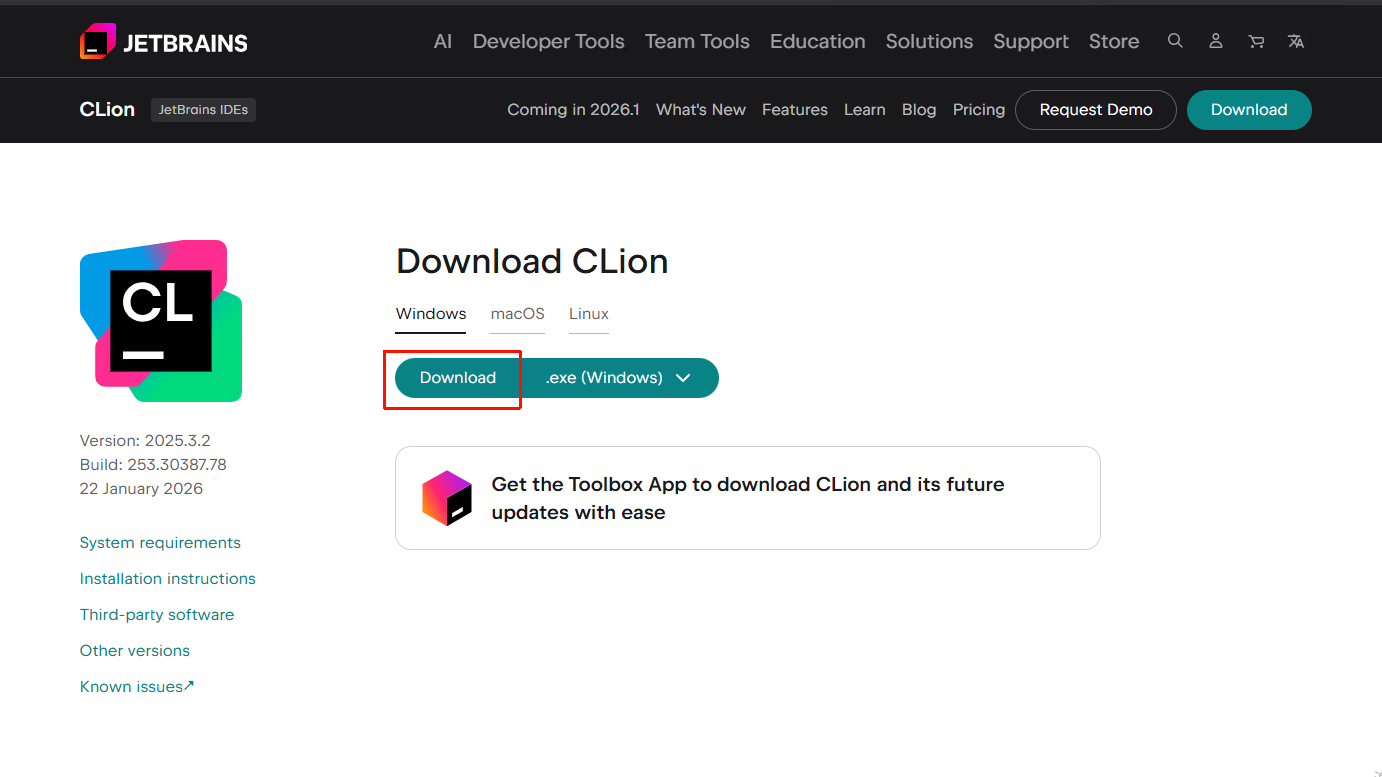Open the Team Tools menu
The image size is (1382, 777).
[697, 41]
